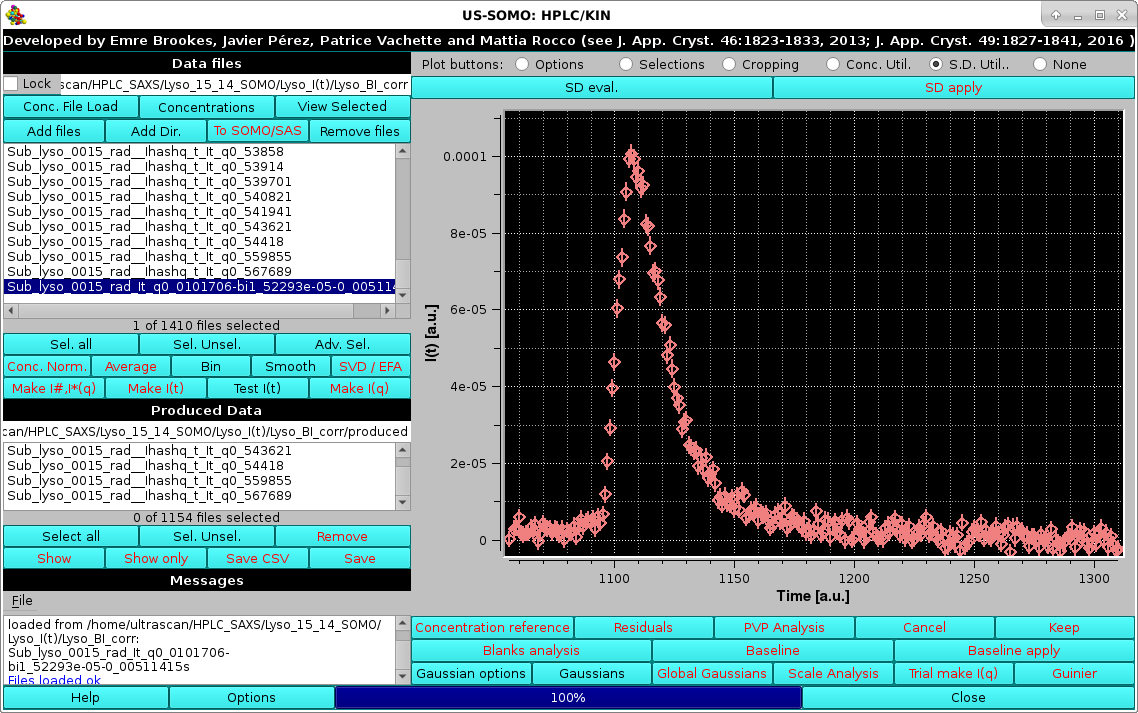The height and width of the screenshot is (713, 1138).
Task: Apply Conc. Norm. normalization
Action: click(x=46, y=366)
